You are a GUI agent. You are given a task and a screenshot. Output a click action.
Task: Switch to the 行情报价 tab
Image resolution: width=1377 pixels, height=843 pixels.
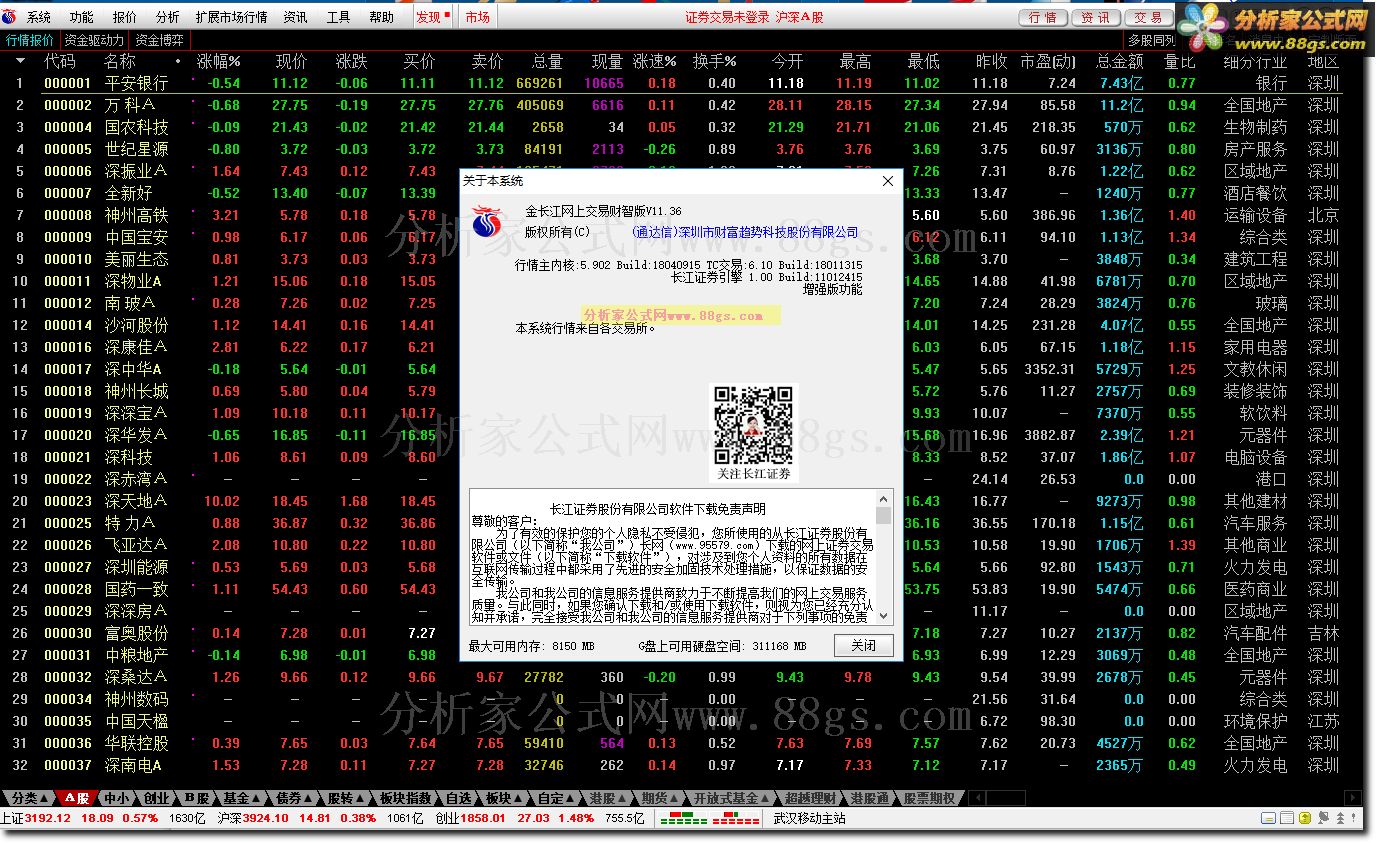tap(30, 40)
